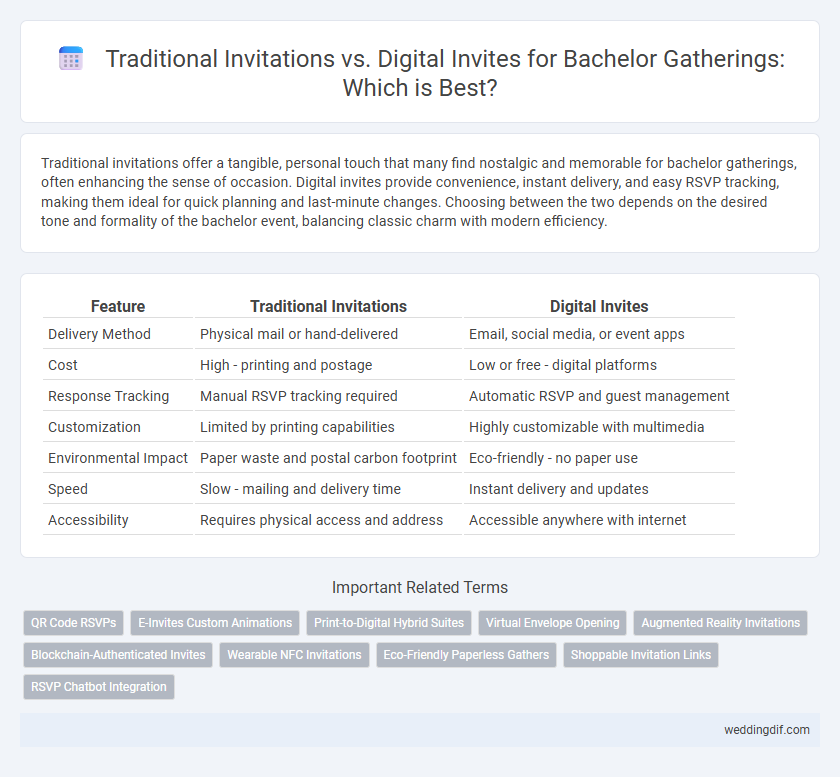Click the Wearable NFC Invitations tag
The width and height of the screenshot is (840, 777).
pos(294,655)
